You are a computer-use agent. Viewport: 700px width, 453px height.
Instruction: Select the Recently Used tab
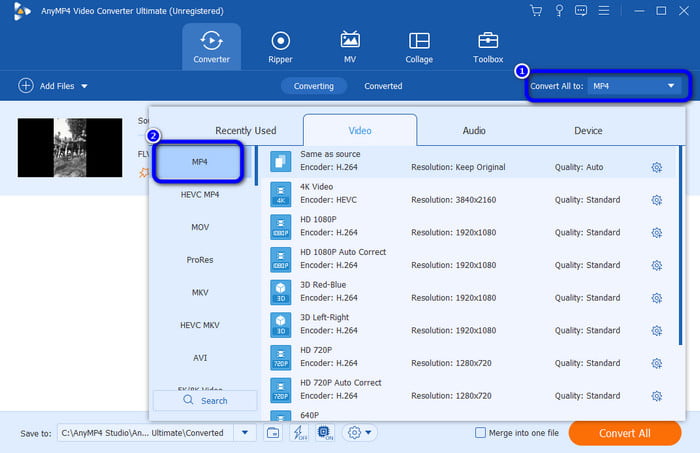[246, 130]
